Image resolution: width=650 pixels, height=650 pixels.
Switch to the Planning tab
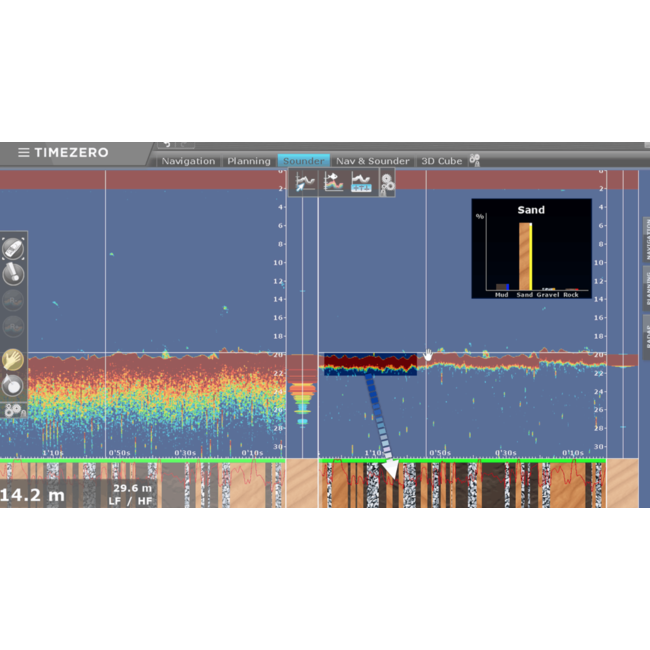pos(248,161)
